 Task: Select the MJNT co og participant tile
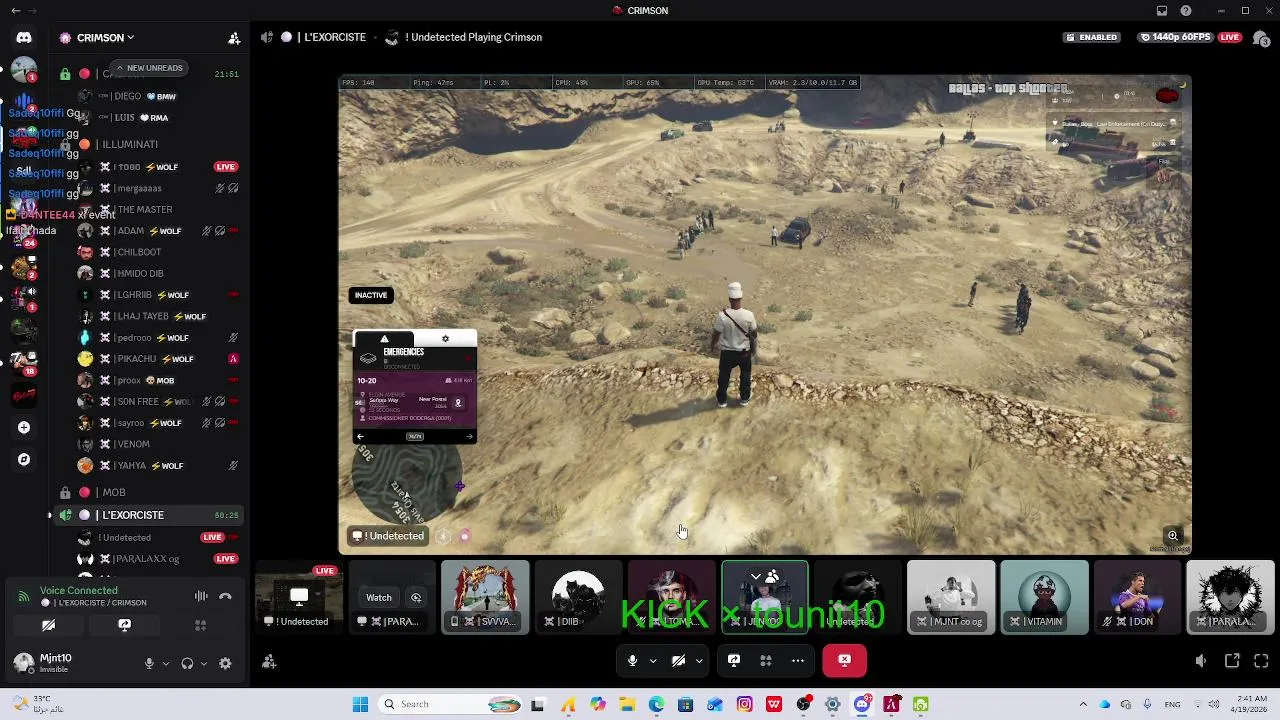point(951,597)
